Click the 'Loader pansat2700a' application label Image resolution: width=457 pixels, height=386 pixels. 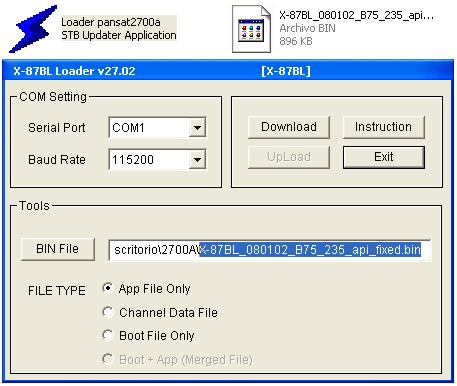[x=111, y=22]
